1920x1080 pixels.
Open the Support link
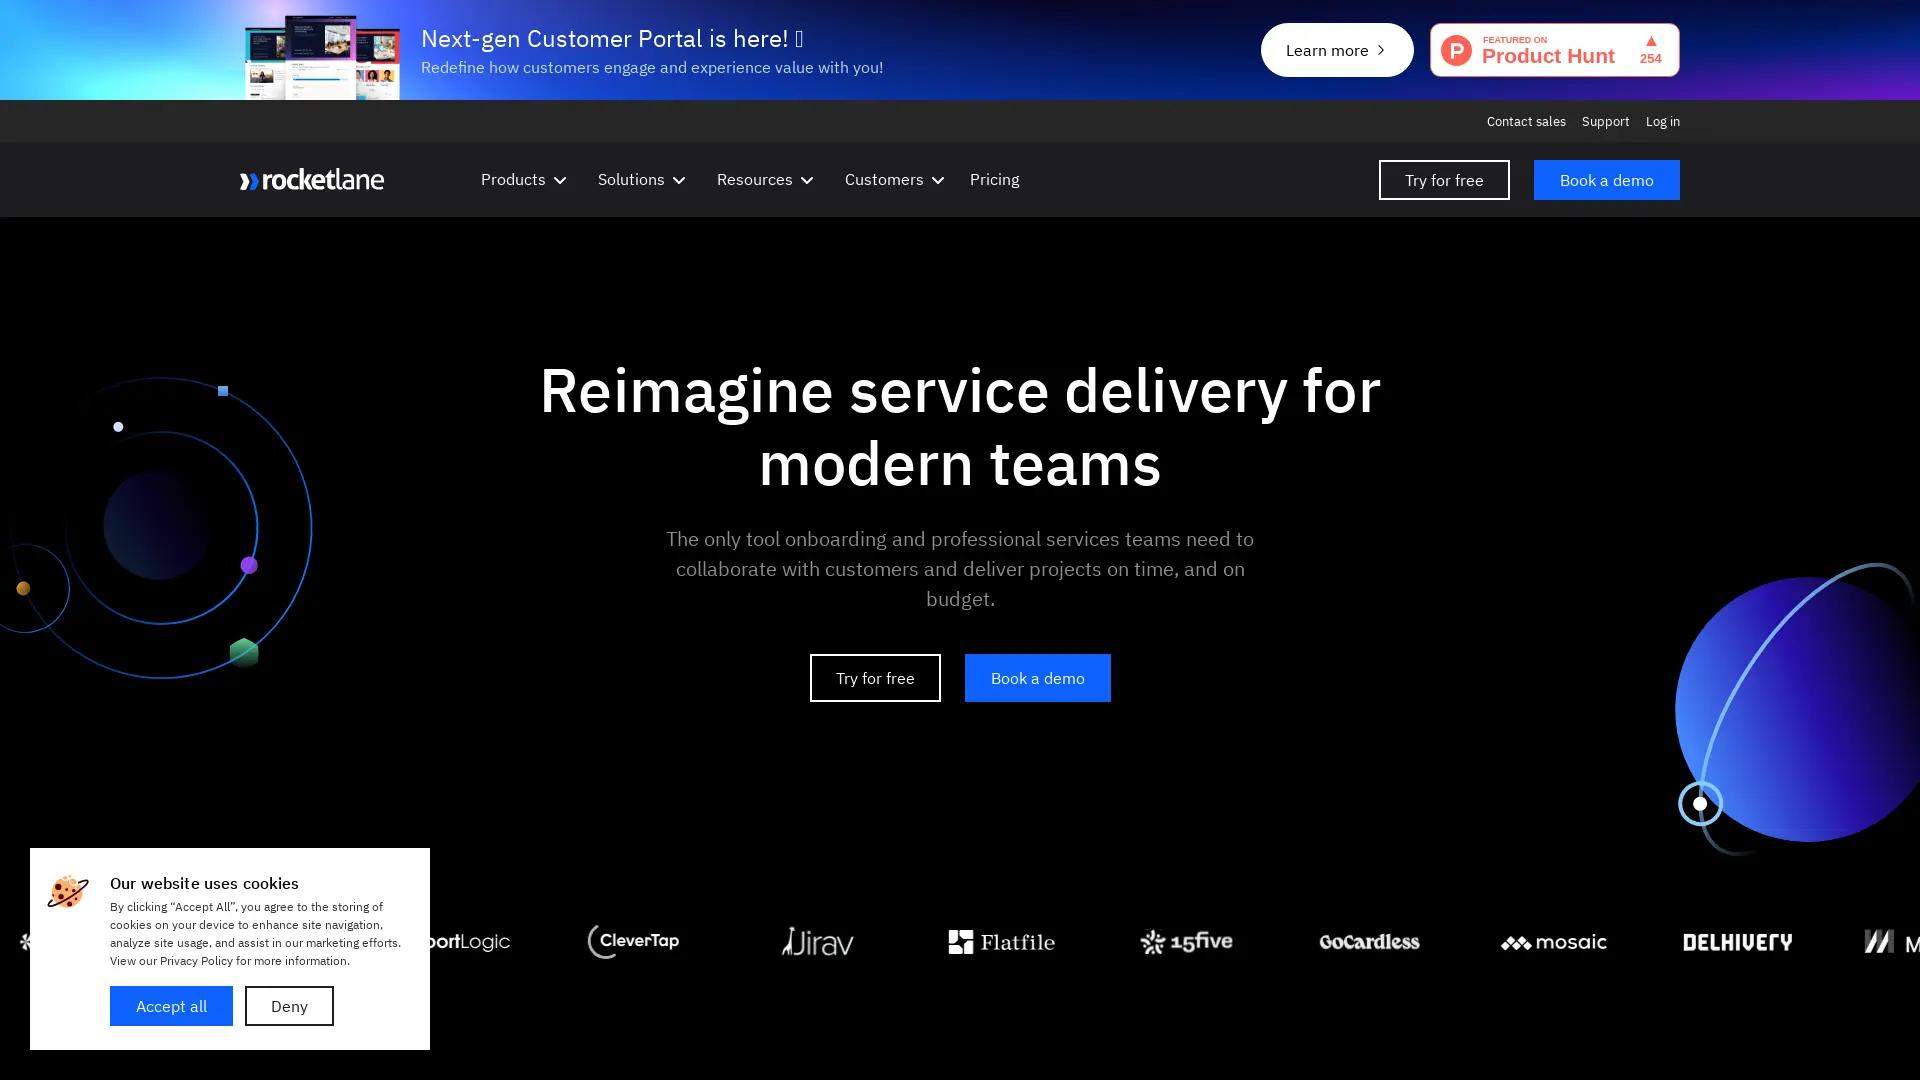[x=1605, y=121]
